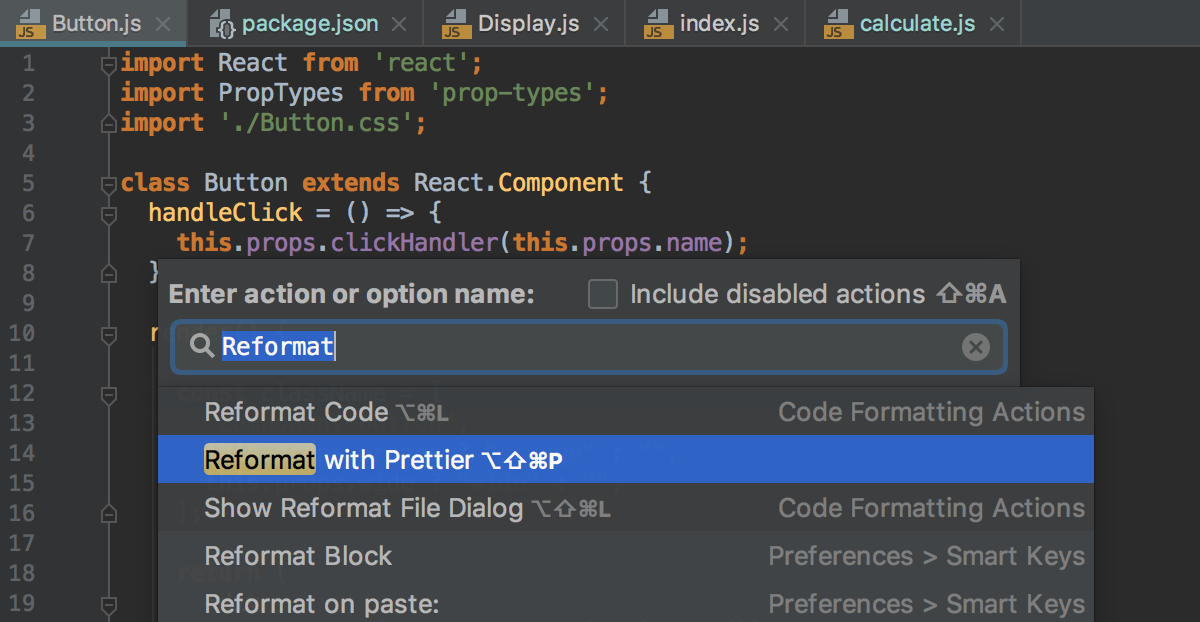
Task: Enable the Include disabled actions checkbox
Action: coord(602,294)
